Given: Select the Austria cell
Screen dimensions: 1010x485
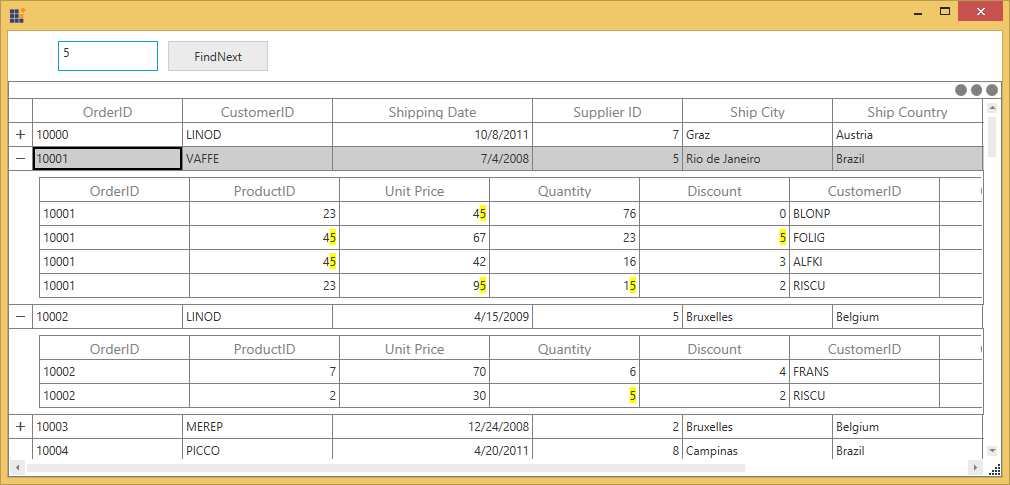Looking at the screenshot, I should tap(908, 135).
